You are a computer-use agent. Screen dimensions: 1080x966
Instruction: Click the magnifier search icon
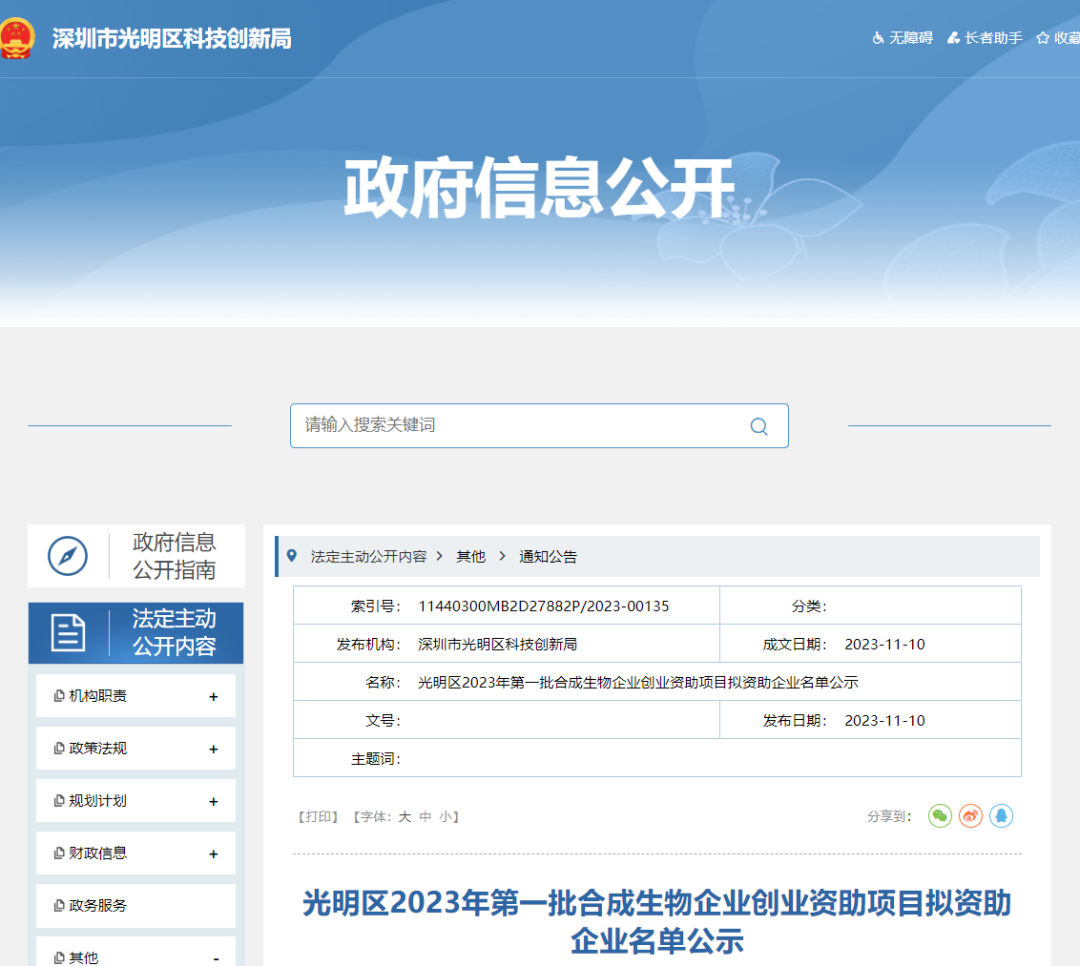click(759, 426)
